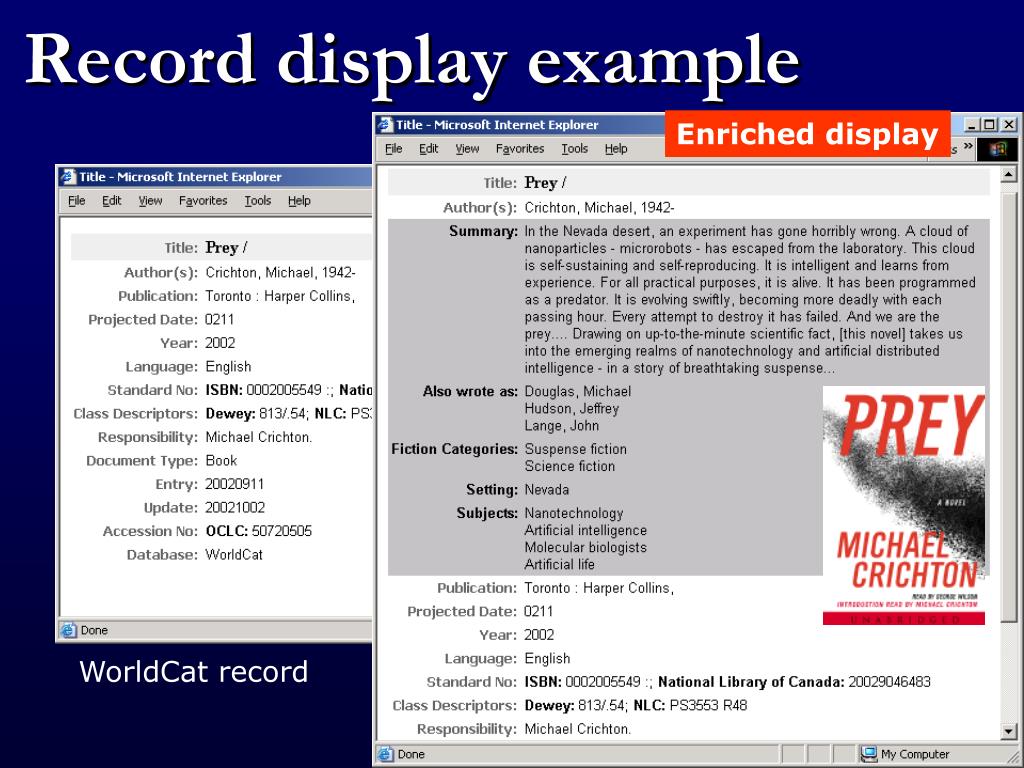Click the My Computer zone icon in status bar
Screen dimensions: 1024x768
pyautogui.click(x=869, y=754)
